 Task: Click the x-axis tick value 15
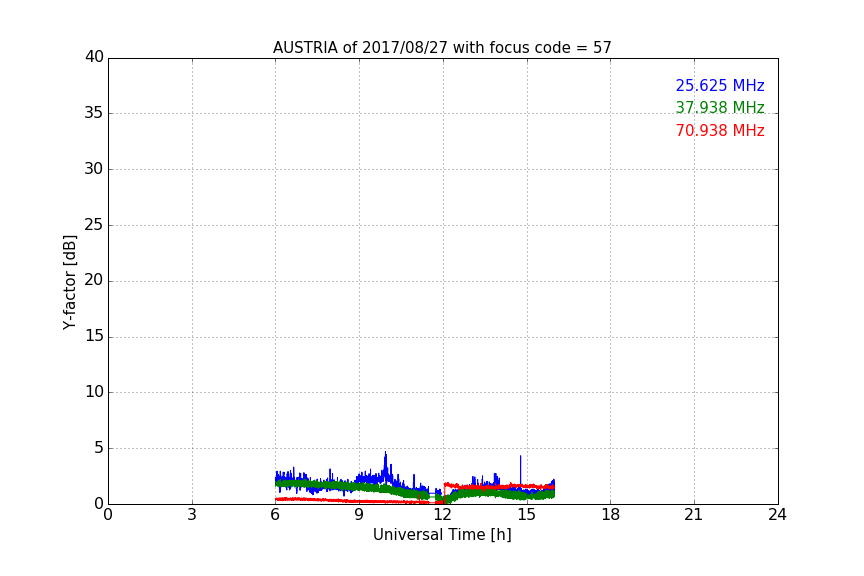[x=526, y=515]
